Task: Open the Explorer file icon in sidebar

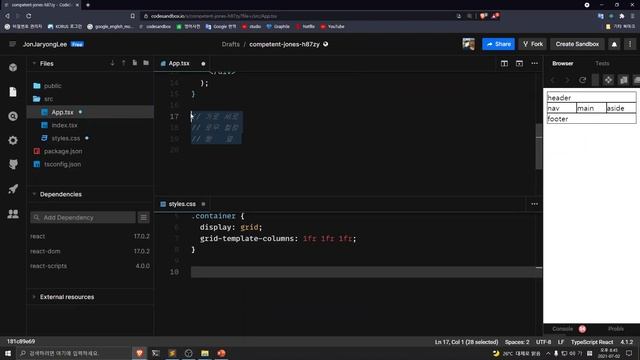Action: (13, 92)
